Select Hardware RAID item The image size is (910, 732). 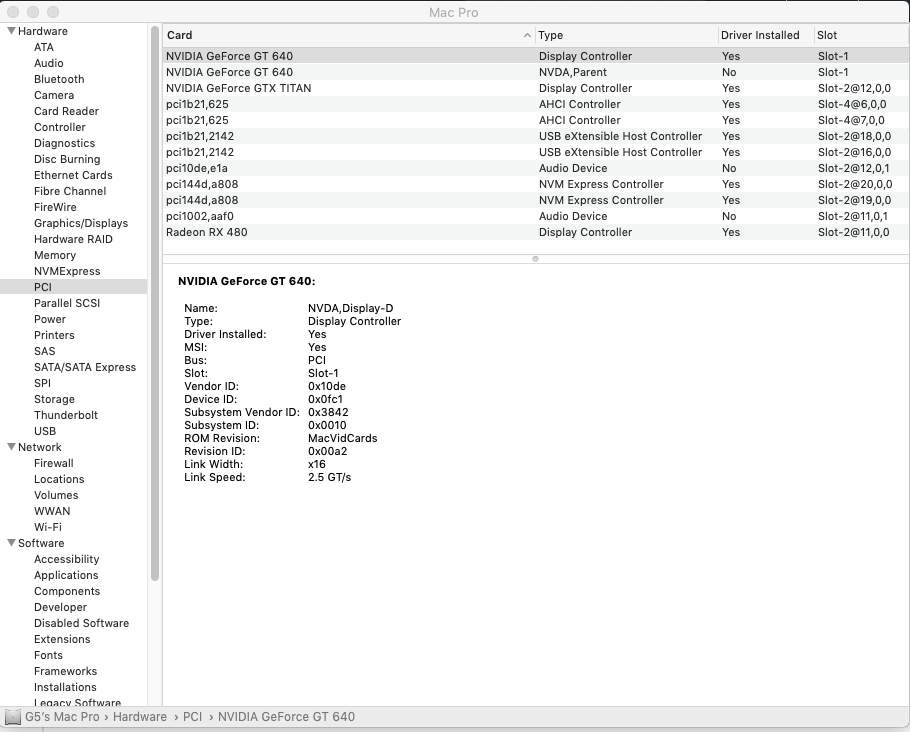pos(73,239)
